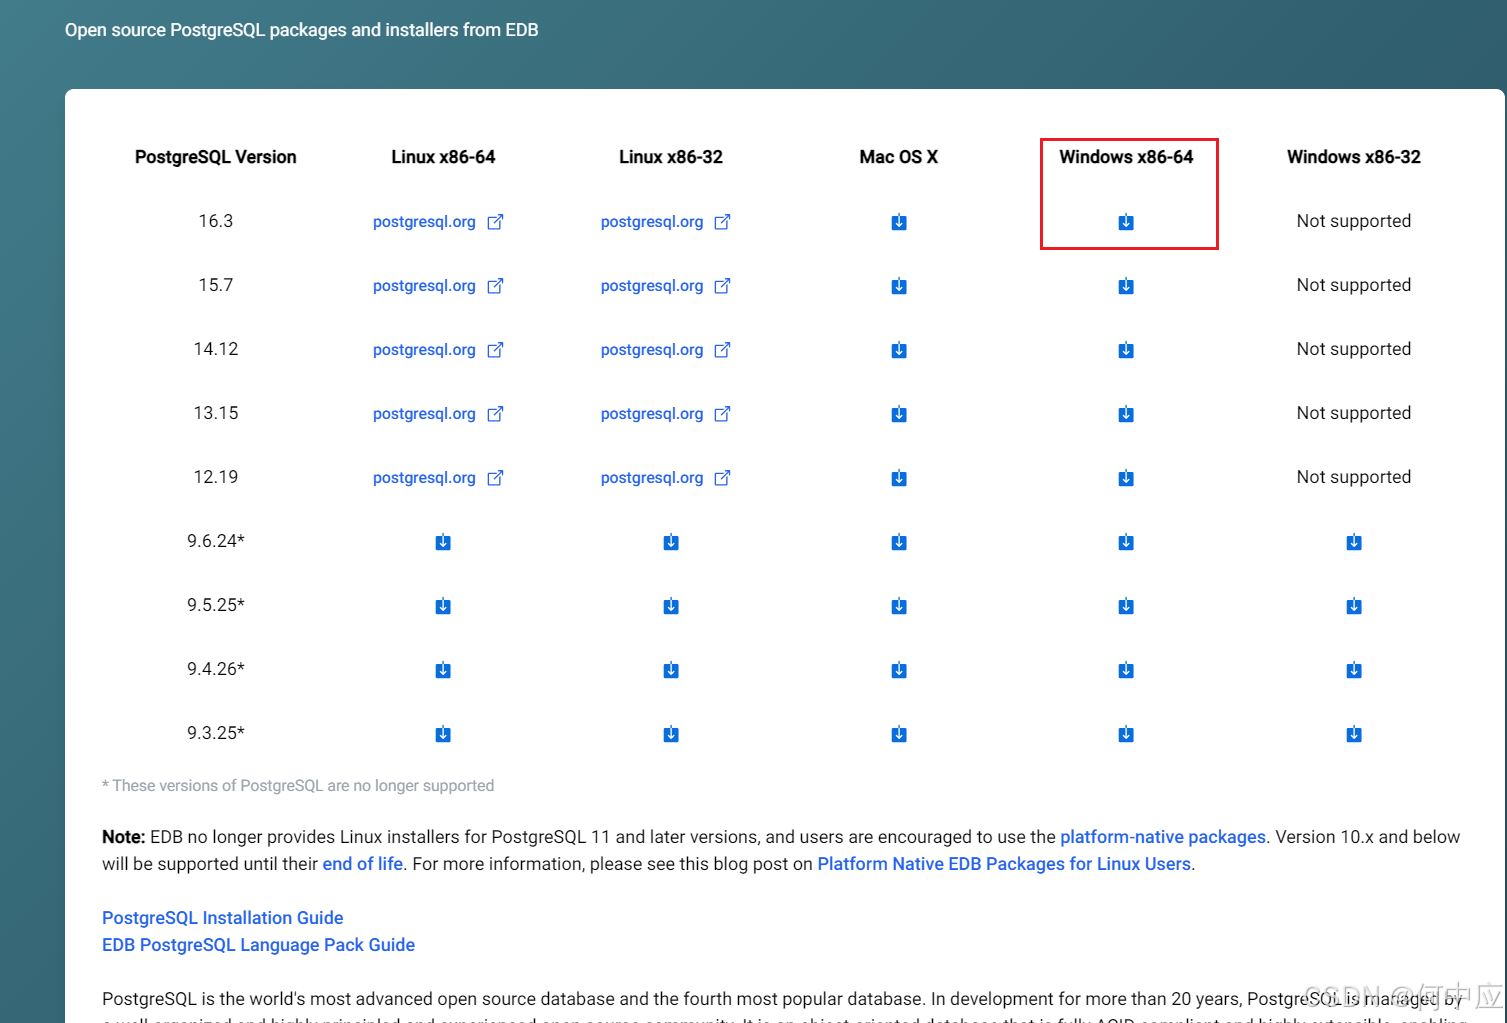The height and width of the screenshot is (1023, 1507).
Task: Click the PostgreSQL Version column header
Action: click(216, 157)
